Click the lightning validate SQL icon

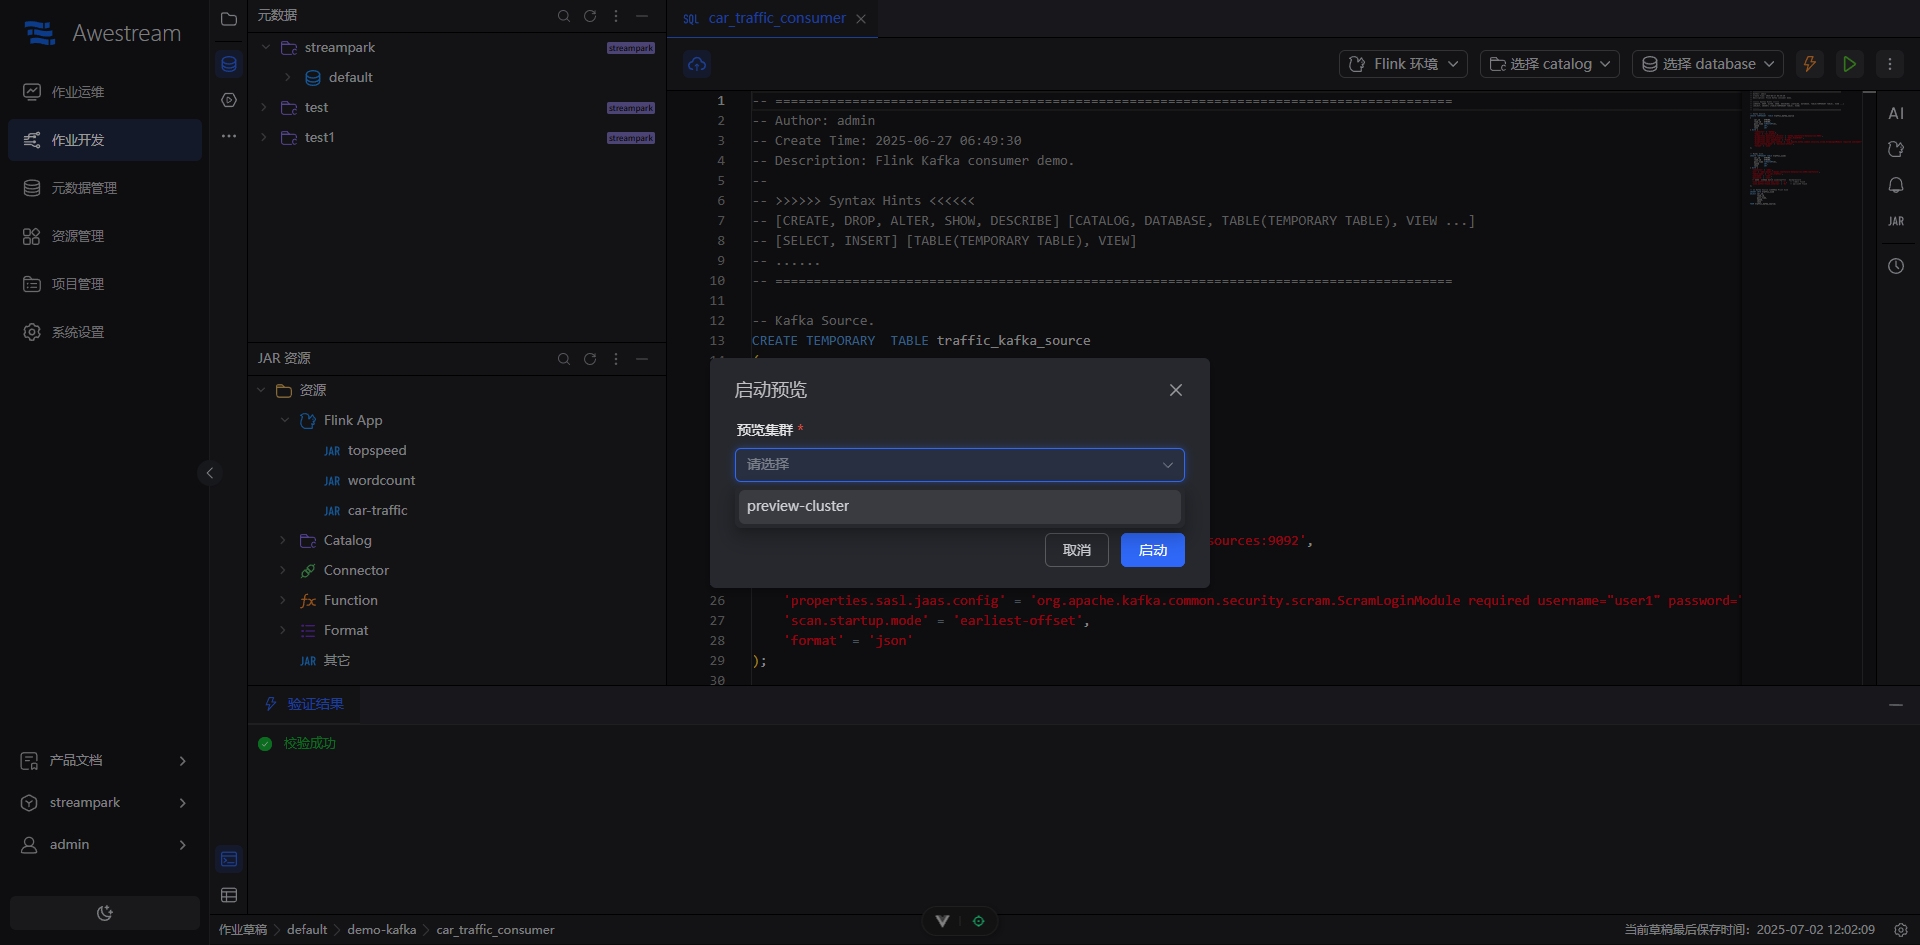coord(1809,64)
